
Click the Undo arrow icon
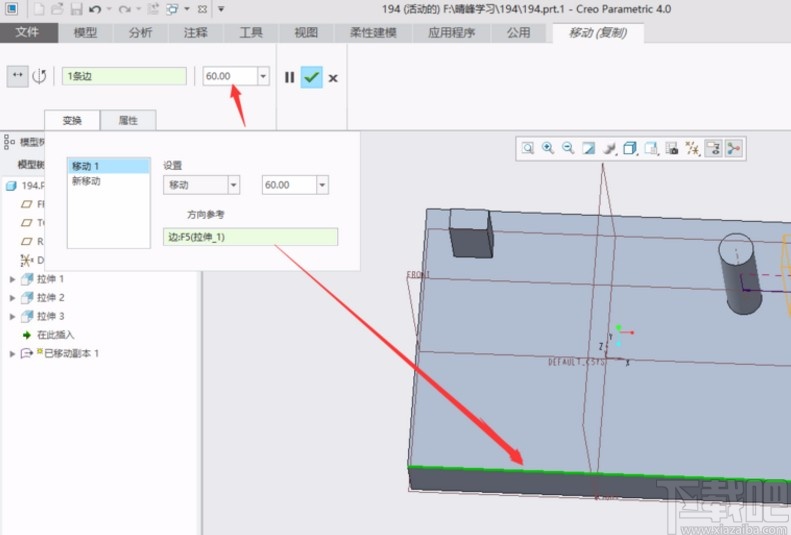(x=94, y=9)
